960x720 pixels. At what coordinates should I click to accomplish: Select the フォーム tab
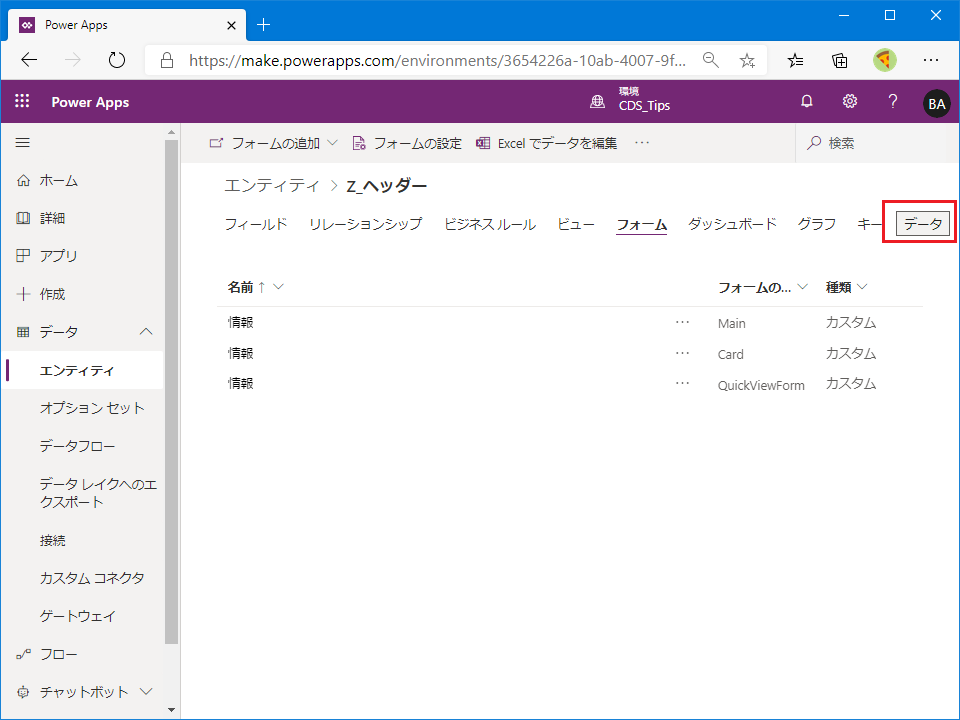pos(641,224)
